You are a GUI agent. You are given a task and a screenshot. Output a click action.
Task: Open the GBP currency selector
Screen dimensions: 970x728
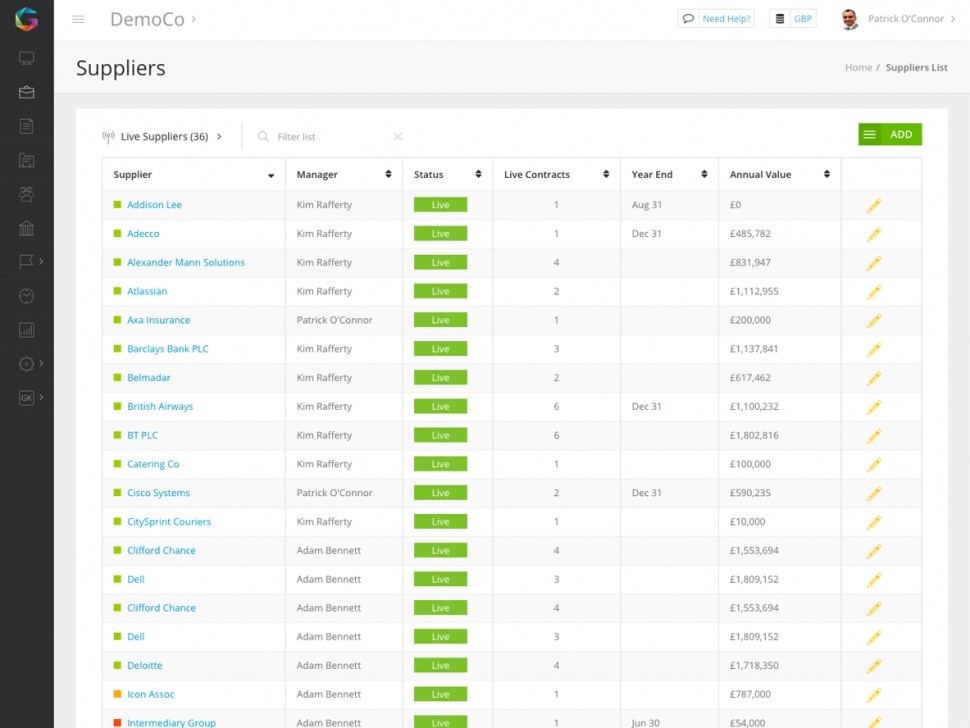(792, 19)
